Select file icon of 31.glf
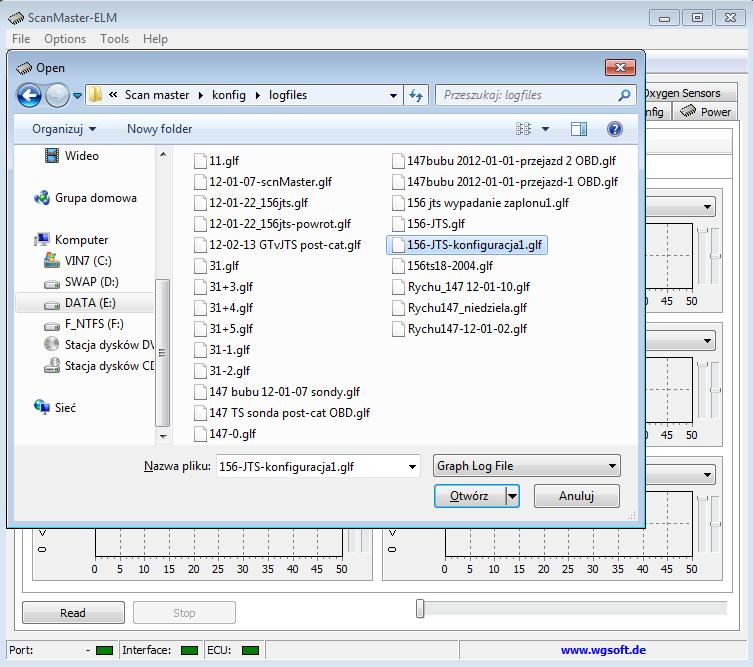 click(200, 266)
